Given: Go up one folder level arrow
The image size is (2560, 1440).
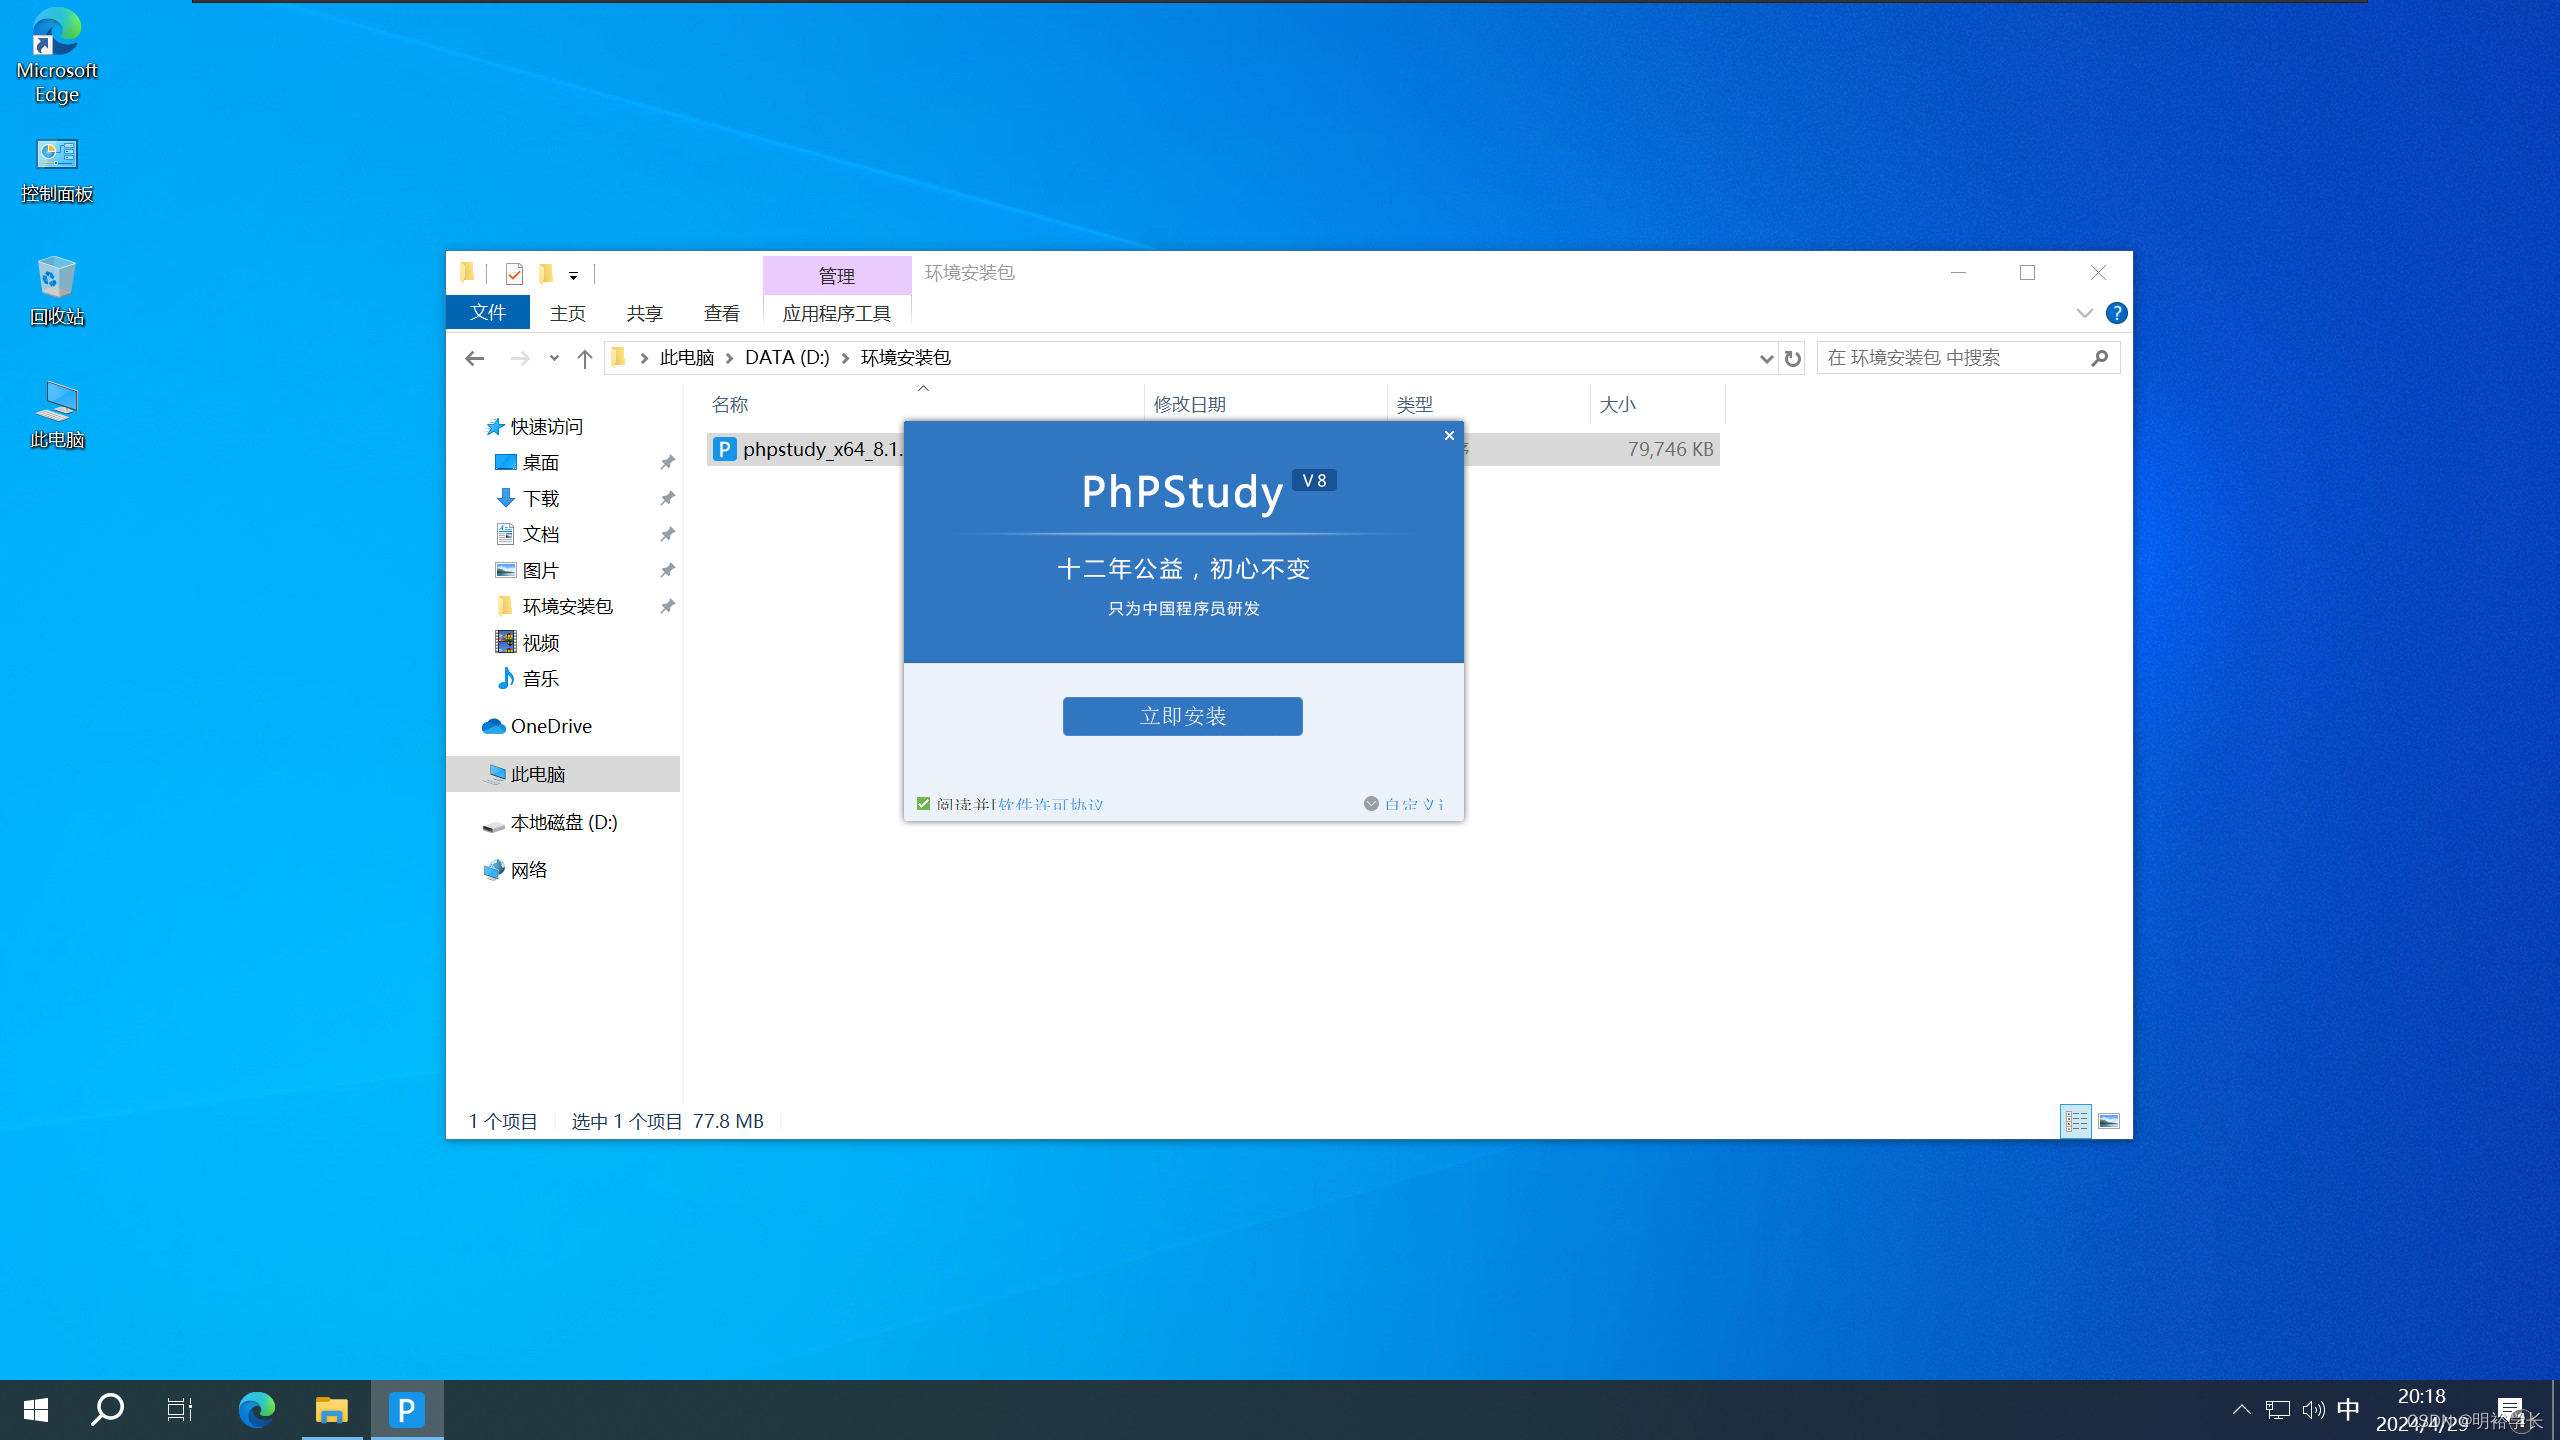Looking at the screenshot, I should [585, 358].
